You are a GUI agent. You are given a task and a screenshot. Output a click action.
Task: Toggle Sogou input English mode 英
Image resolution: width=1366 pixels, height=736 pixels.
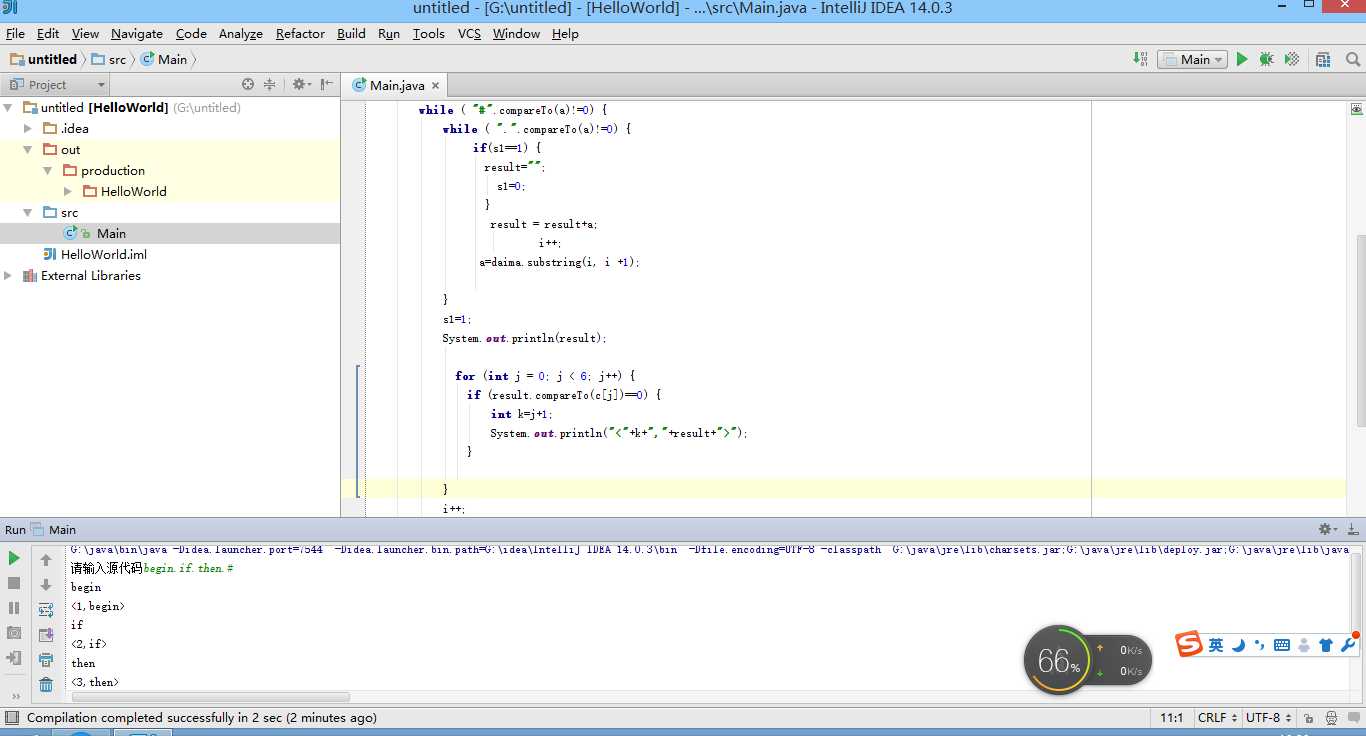click(1216, 645)
